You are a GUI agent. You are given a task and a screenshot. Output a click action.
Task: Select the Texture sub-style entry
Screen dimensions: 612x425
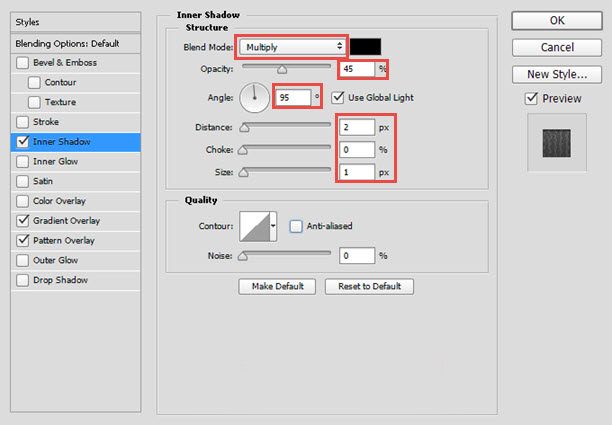[x=60, y=102]
